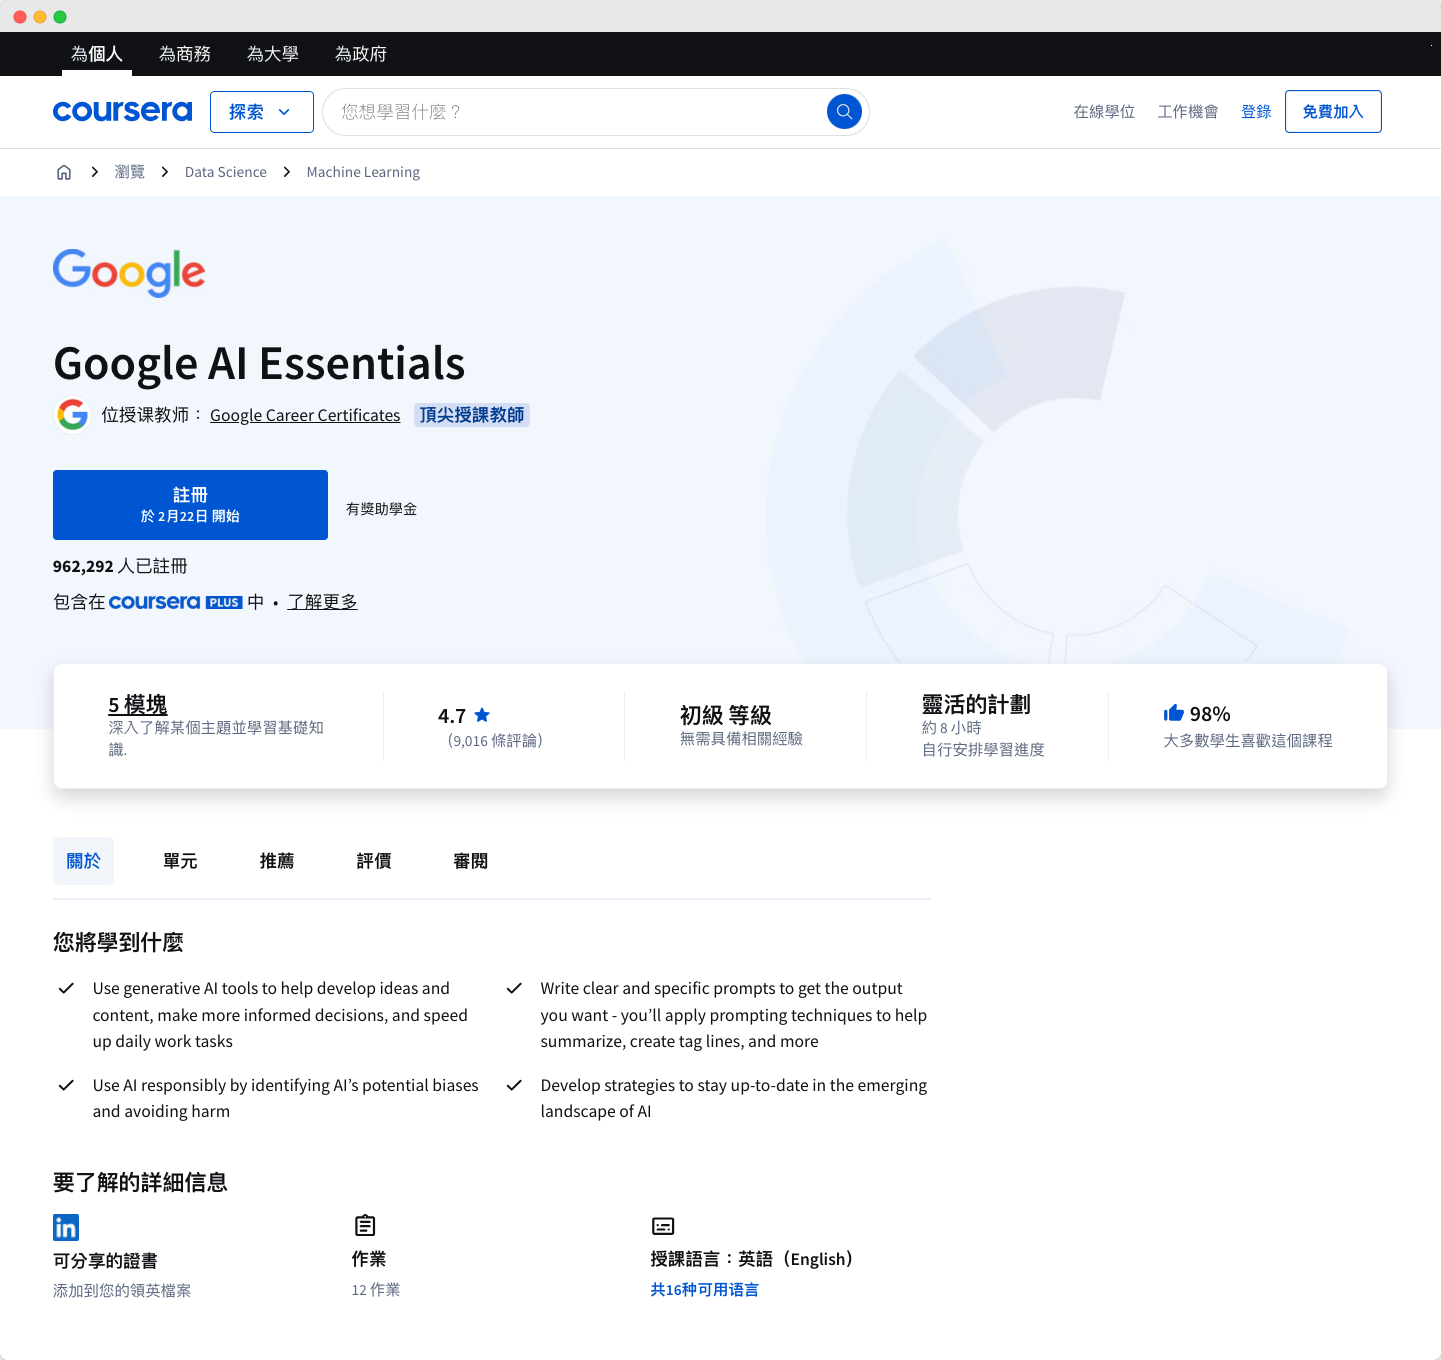The height and width of the screenshot is (1360, 1441).
Task: Focus the 您想學習什麼 search field
Action: pos(575,112)
